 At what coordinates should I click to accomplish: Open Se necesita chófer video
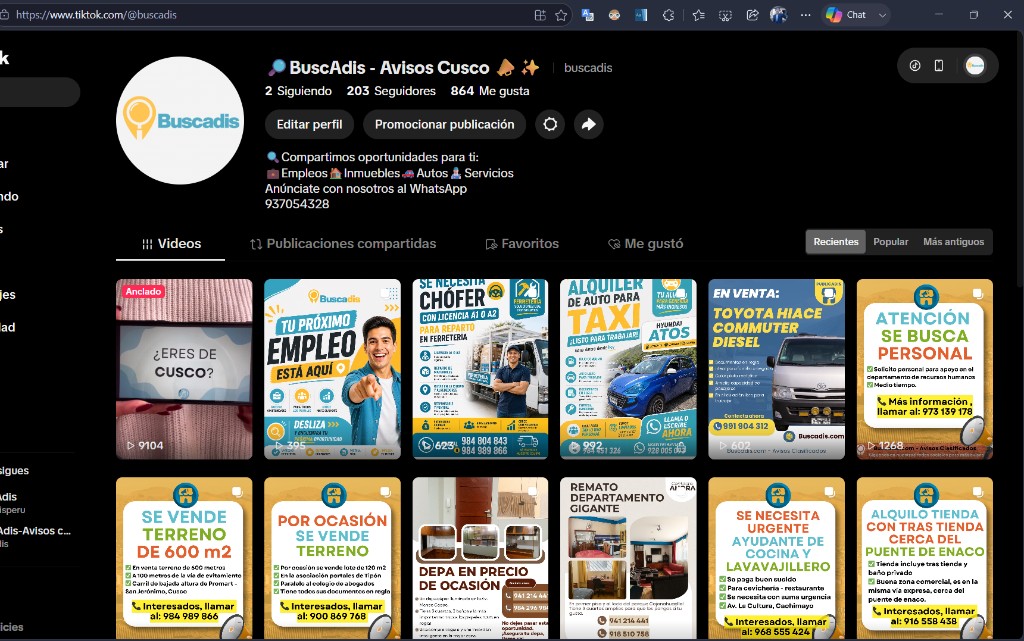point(481,369)
